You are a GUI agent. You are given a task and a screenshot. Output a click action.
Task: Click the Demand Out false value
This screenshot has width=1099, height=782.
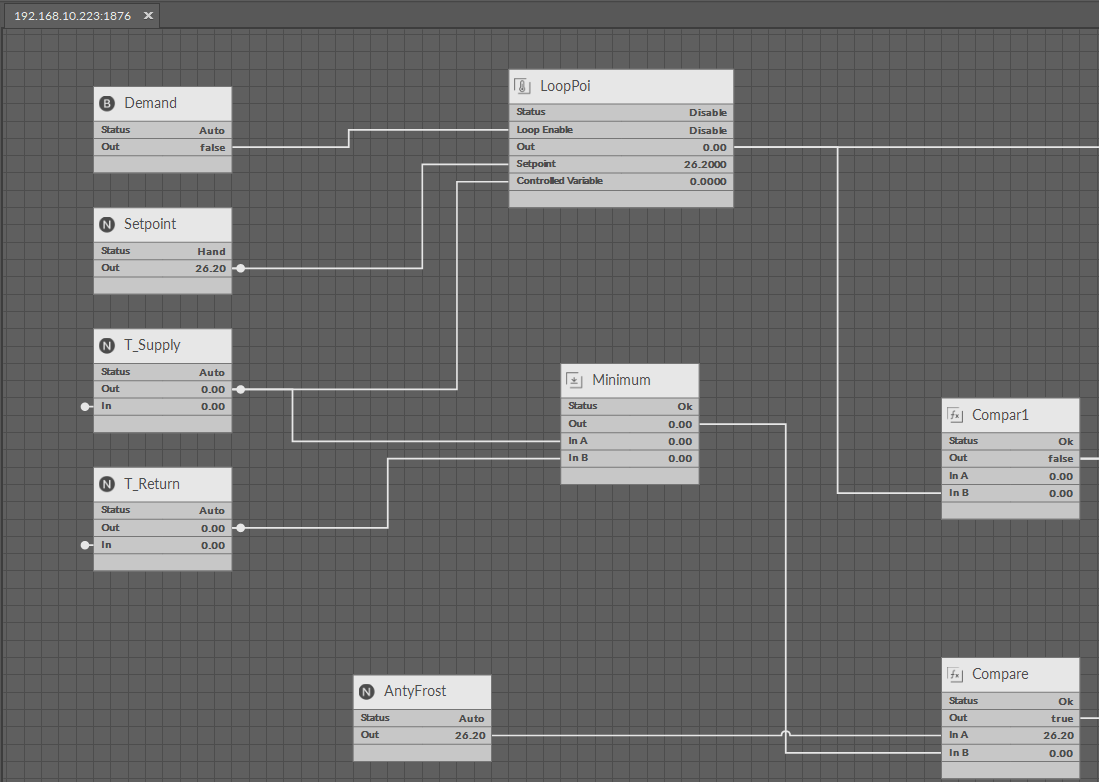[x=212, y=147]
